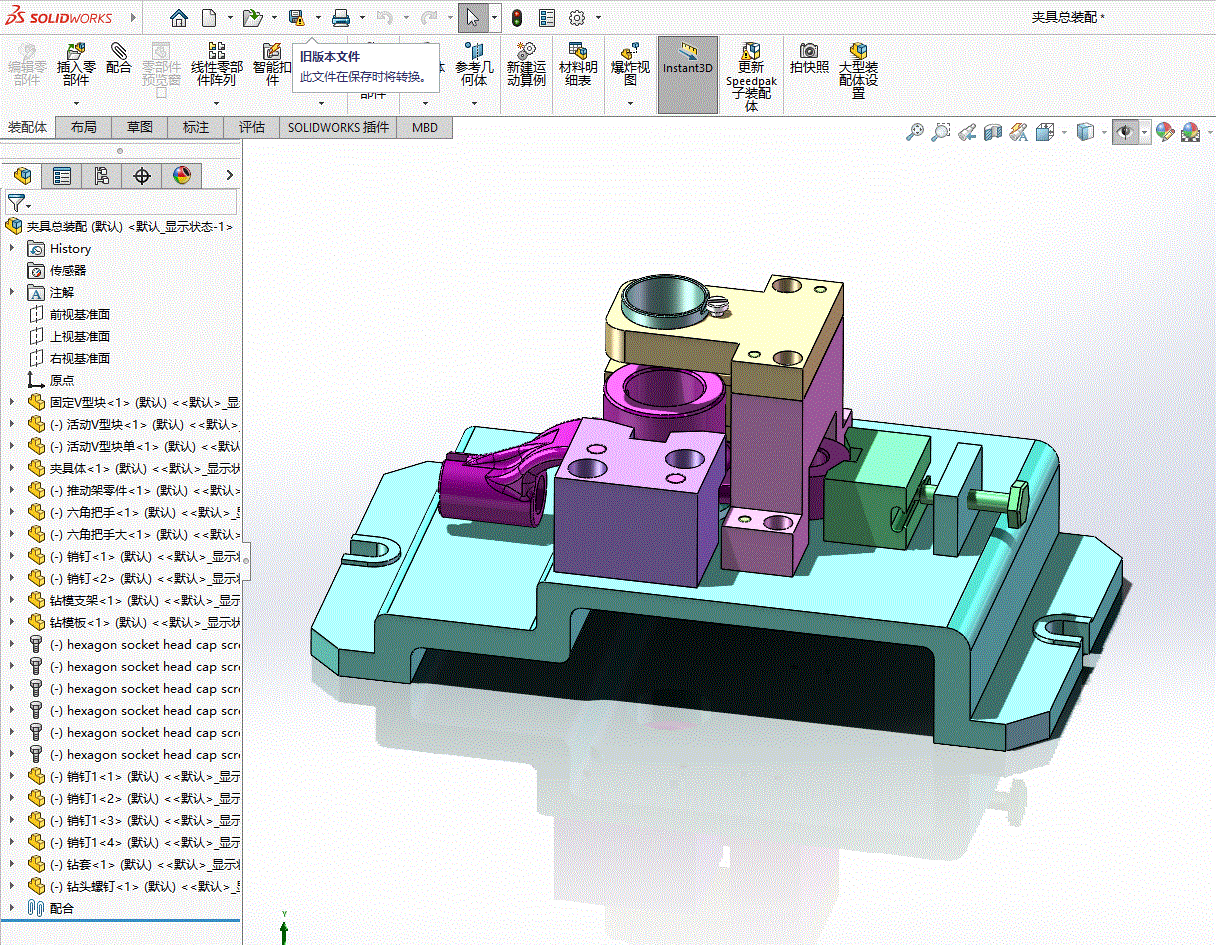The image size is (1216, 945).
Task: Click the Edit Appearance color ball icon
Action: pyautogui.click(x=1165, y=132)
